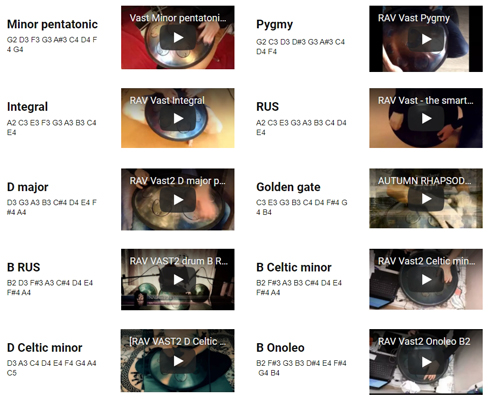Click the B RUS scale heading
The width and height of the screenshot is (490, 400).
coord(23,267)
